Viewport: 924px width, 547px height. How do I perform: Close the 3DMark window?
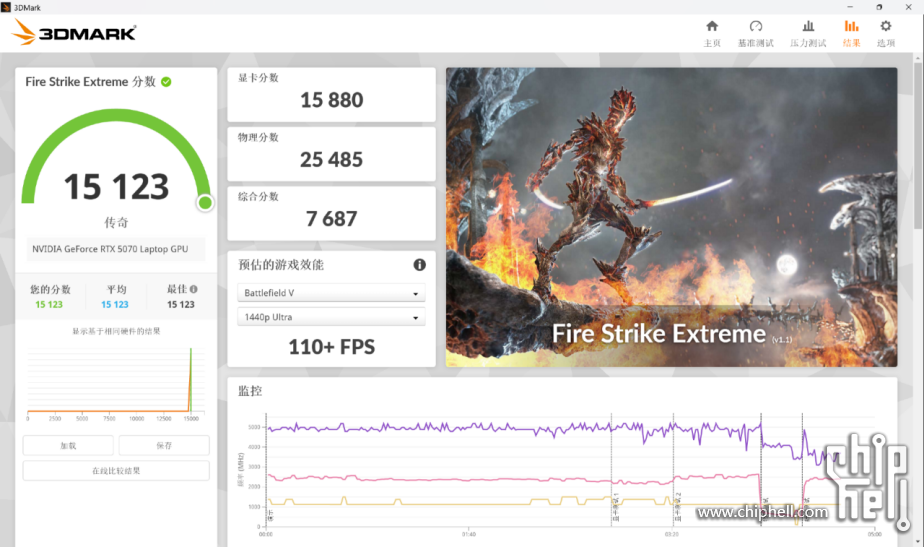[x=908, y=7]
